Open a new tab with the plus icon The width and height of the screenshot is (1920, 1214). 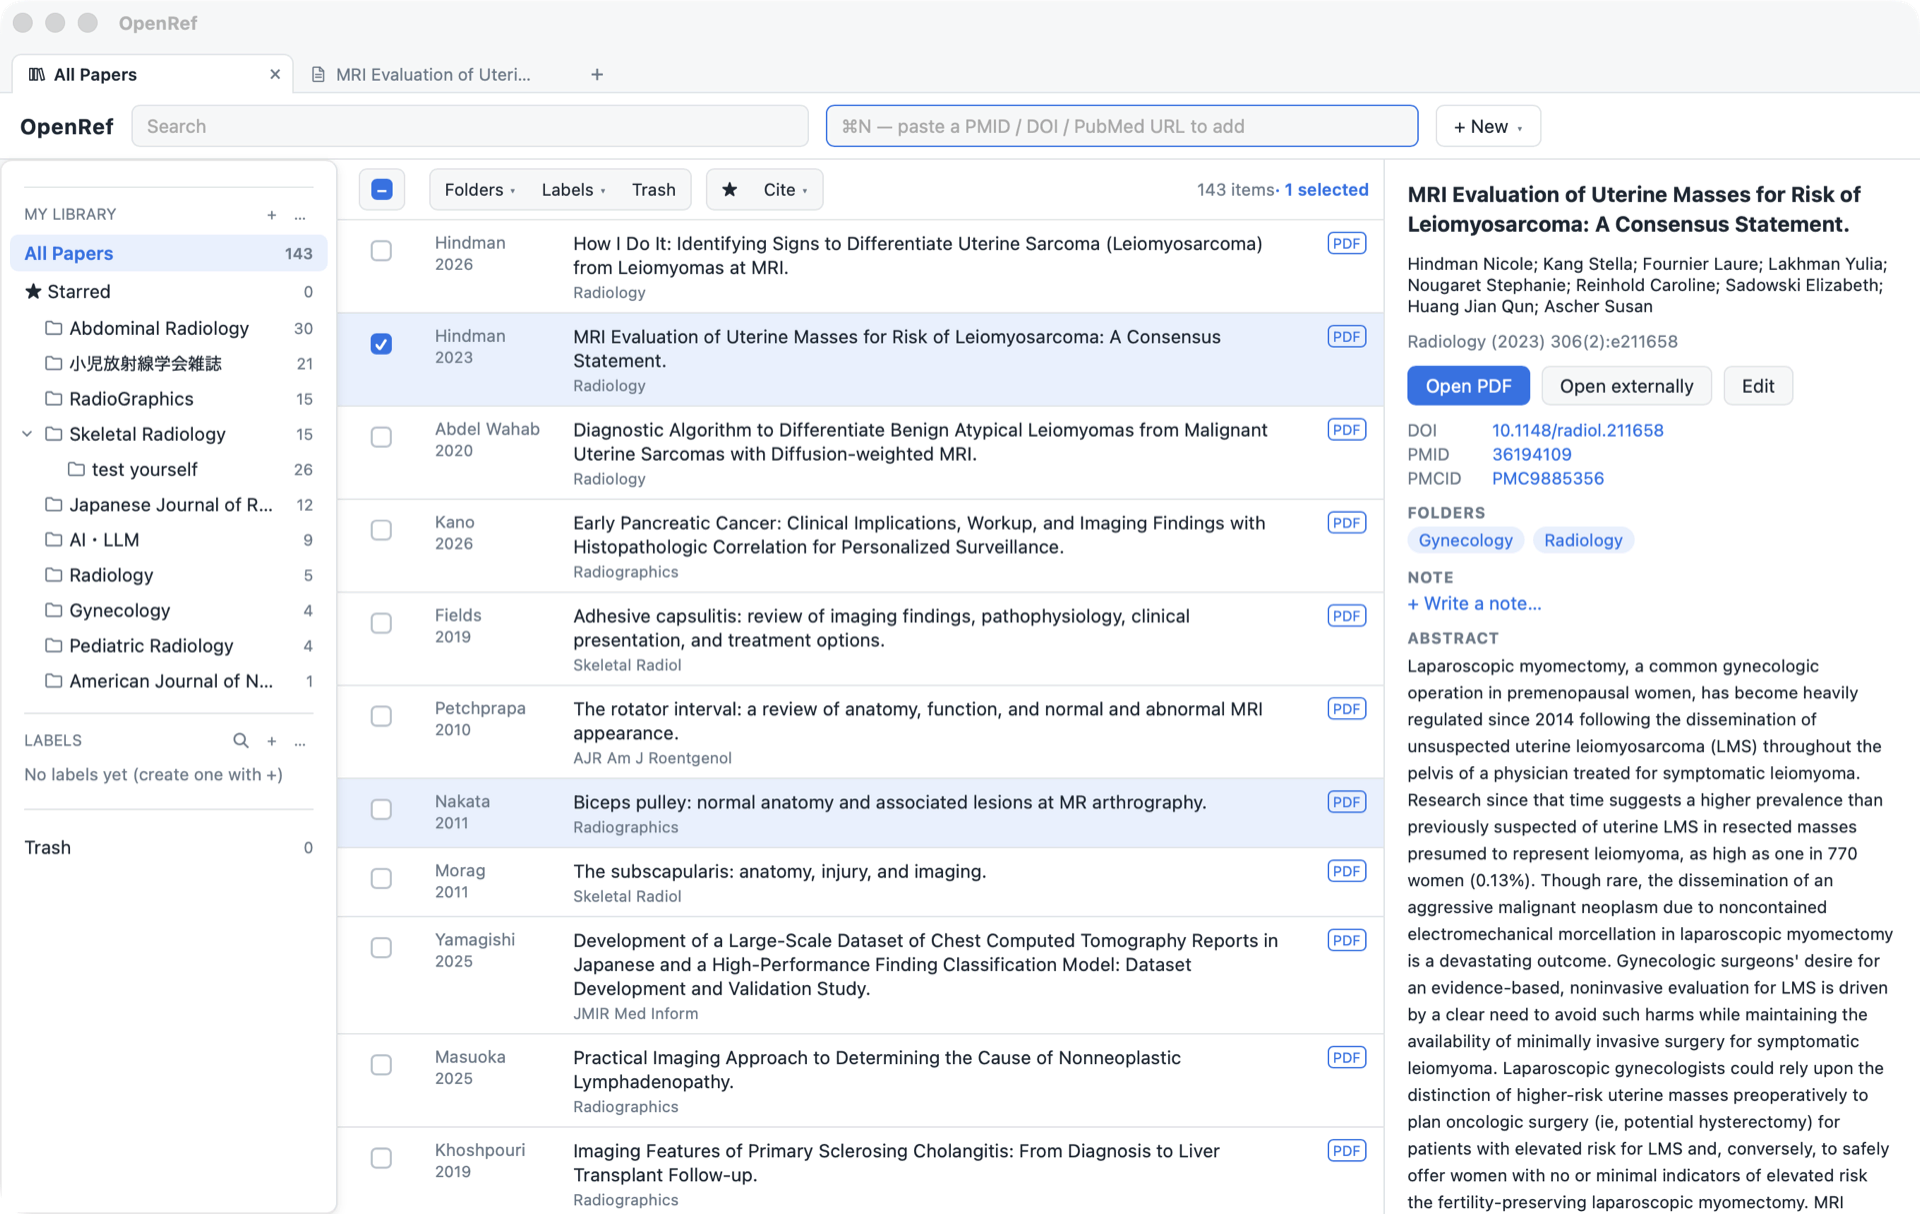click(x=597, y=75)
